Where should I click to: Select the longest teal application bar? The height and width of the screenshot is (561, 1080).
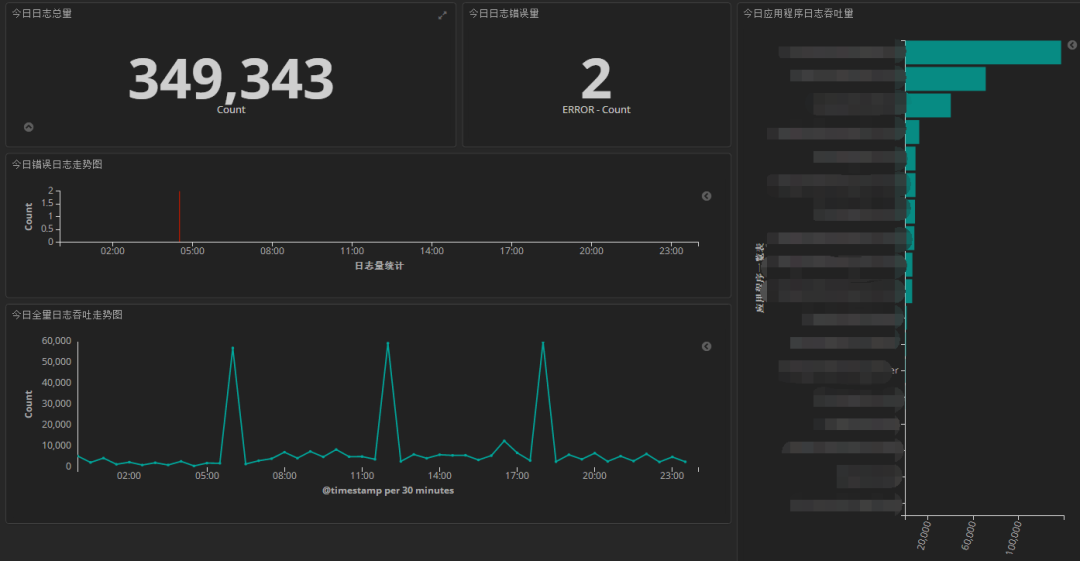pyautogui.click(x=983, y=52)
